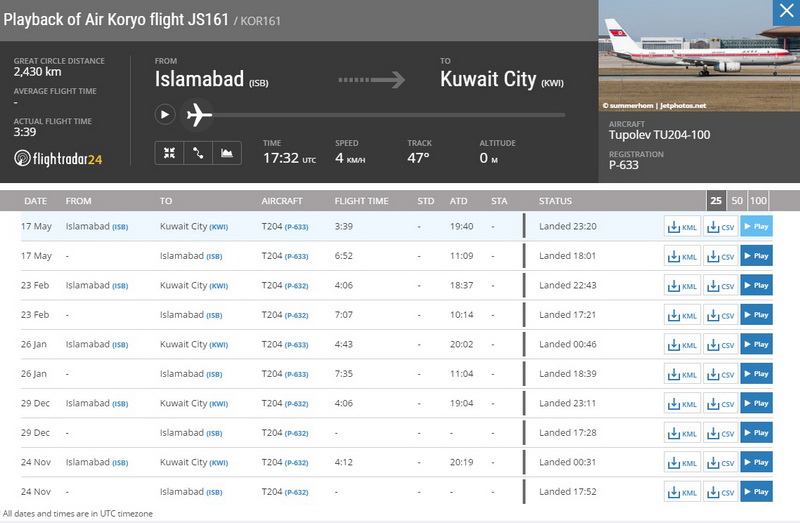The width and height of the screenshot is (800, 523).
Task: Download CSV for 24 Nov 20:19 flight
Action: tap(720, 462)
